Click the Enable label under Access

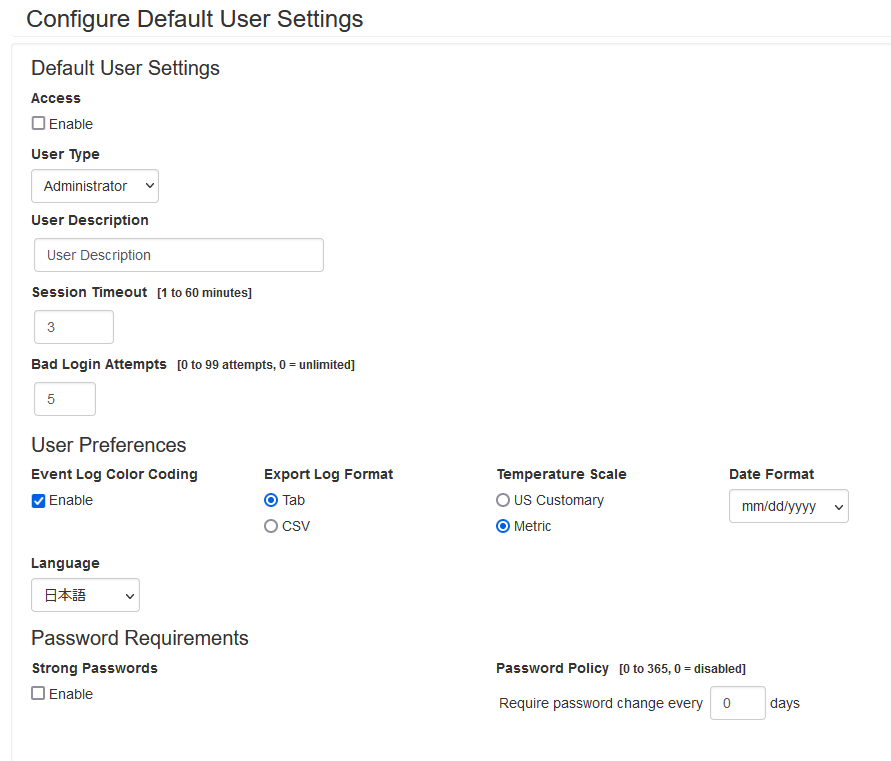point(70,124)
